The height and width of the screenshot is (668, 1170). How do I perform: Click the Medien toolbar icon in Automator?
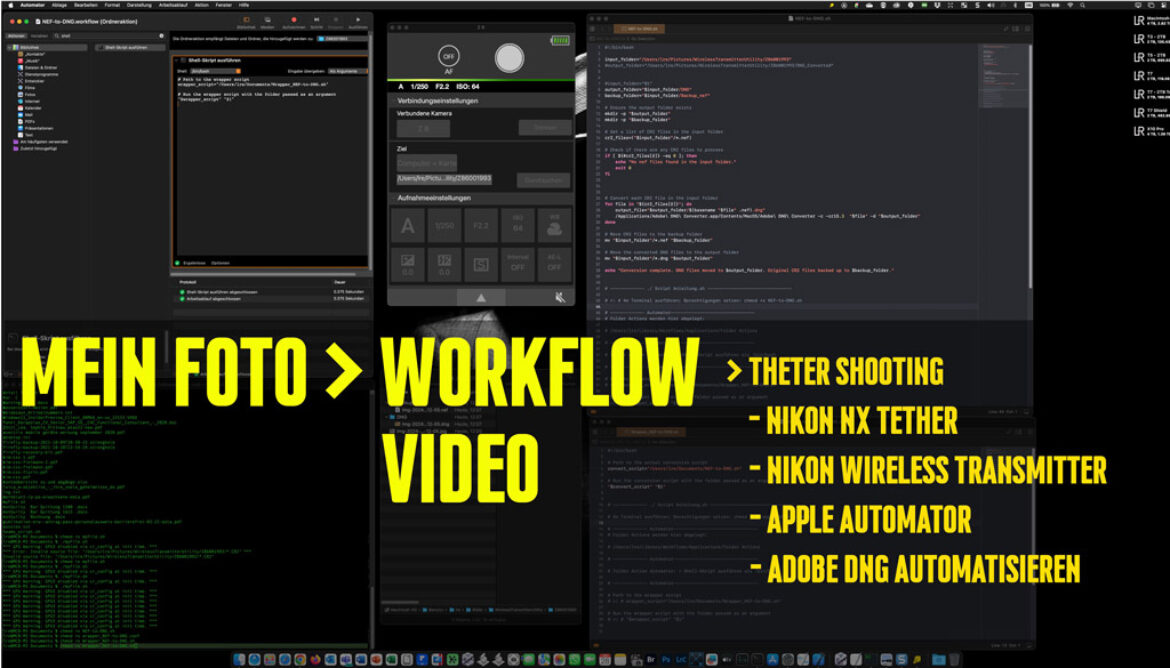[x=267, y=22]
